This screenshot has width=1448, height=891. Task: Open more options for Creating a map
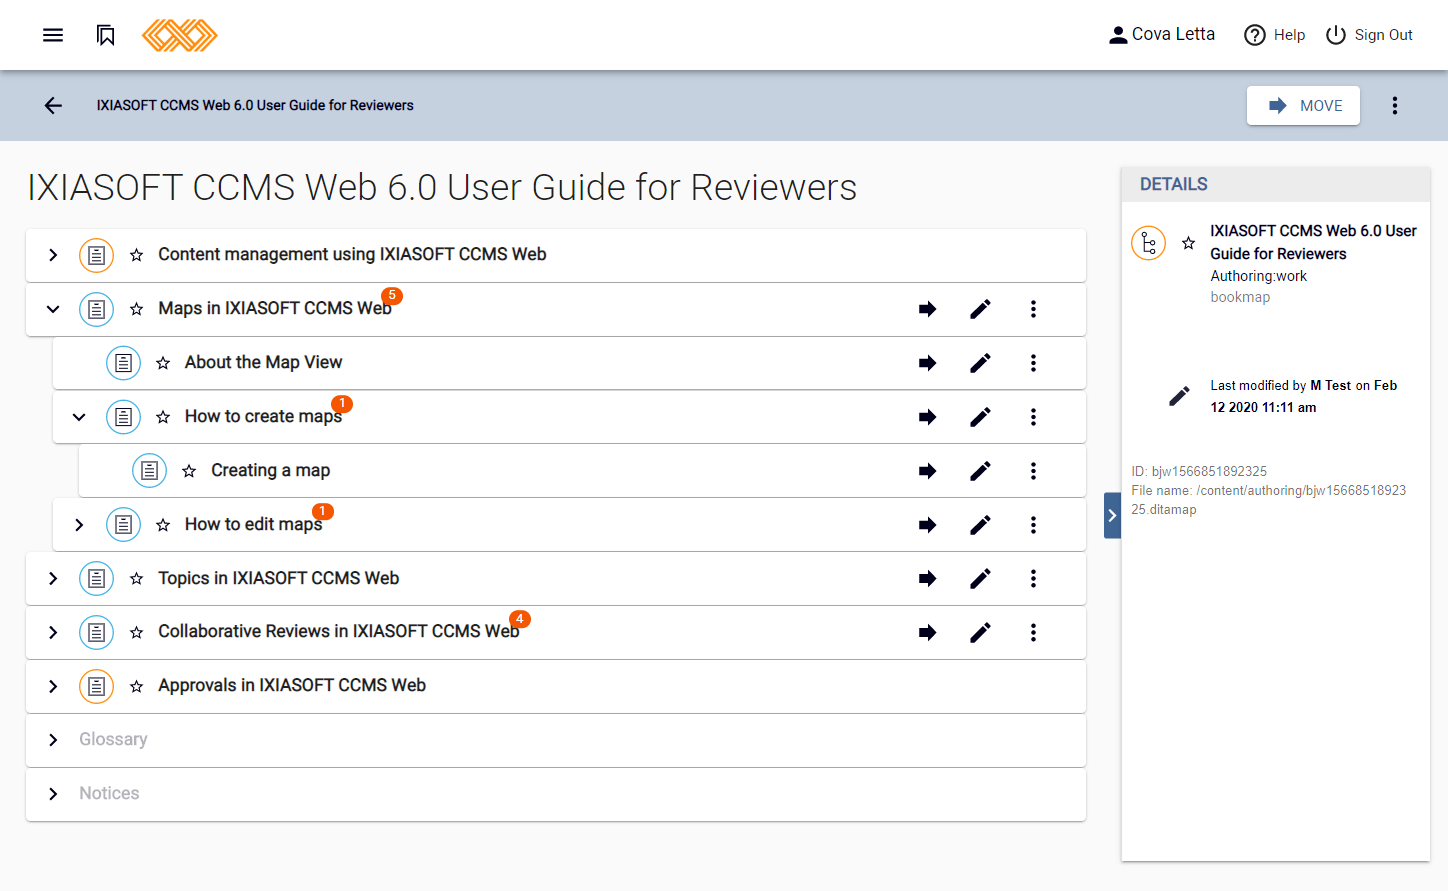pos(1033,471)
